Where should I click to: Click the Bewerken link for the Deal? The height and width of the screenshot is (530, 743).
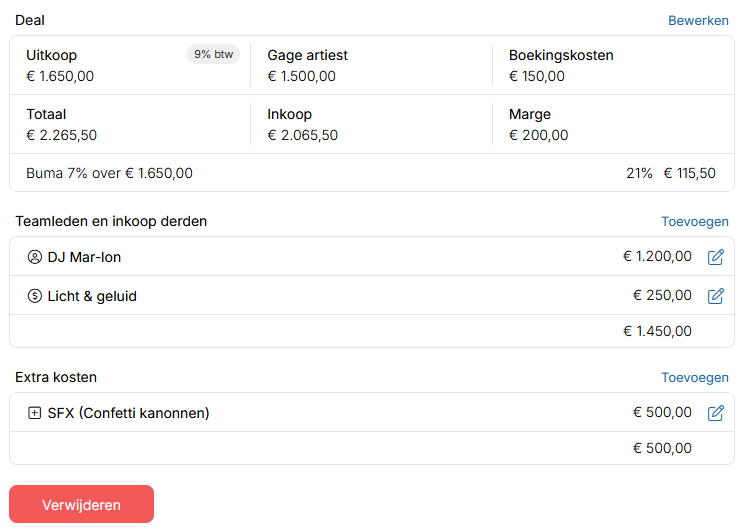[698, 20]
